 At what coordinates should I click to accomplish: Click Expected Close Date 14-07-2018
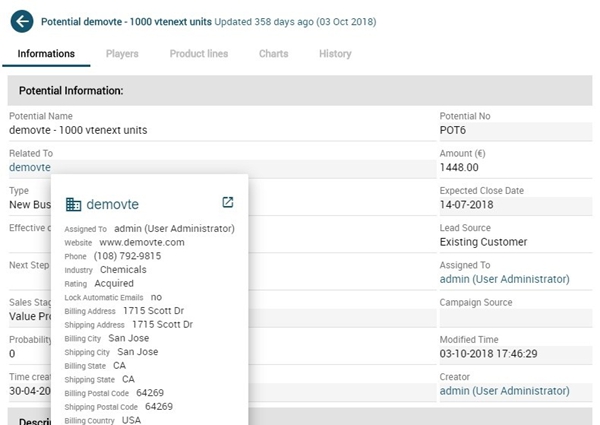466,204
